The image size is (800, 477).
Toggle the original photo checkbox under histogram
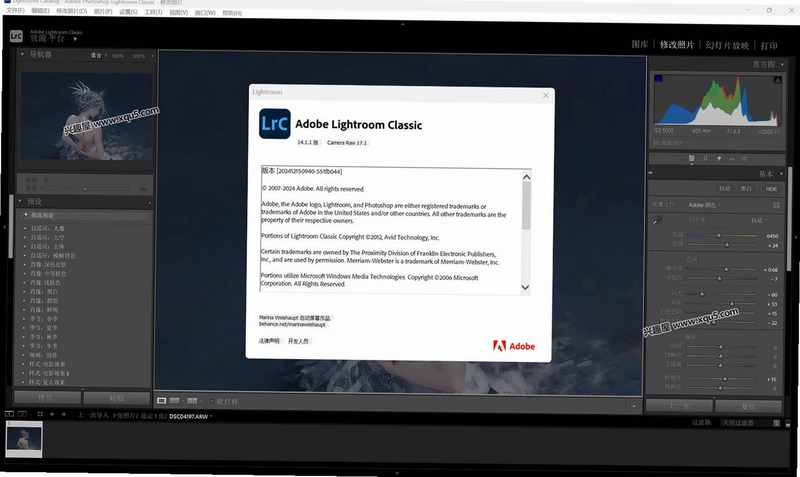pyautogui.click(x=656, y=143)
